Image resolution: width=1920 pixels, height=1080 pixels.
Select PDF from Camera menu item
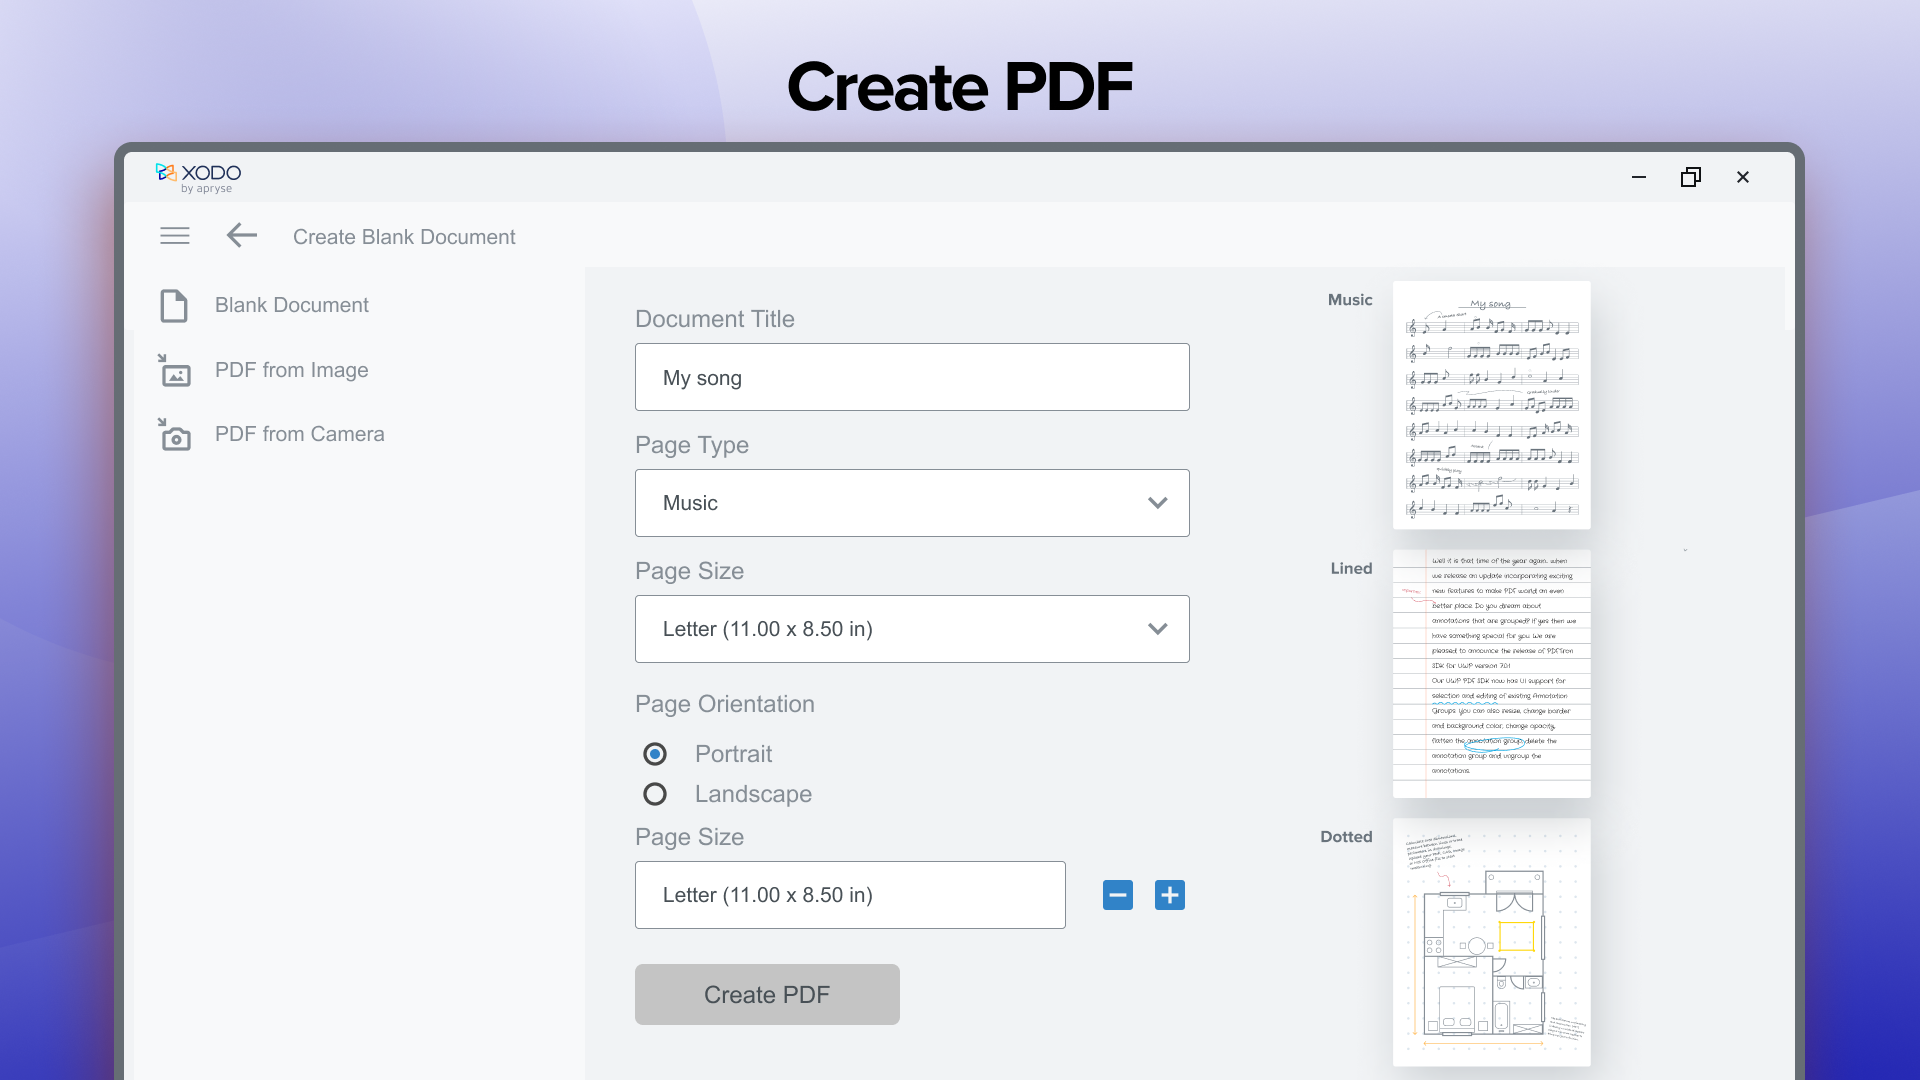299,434
